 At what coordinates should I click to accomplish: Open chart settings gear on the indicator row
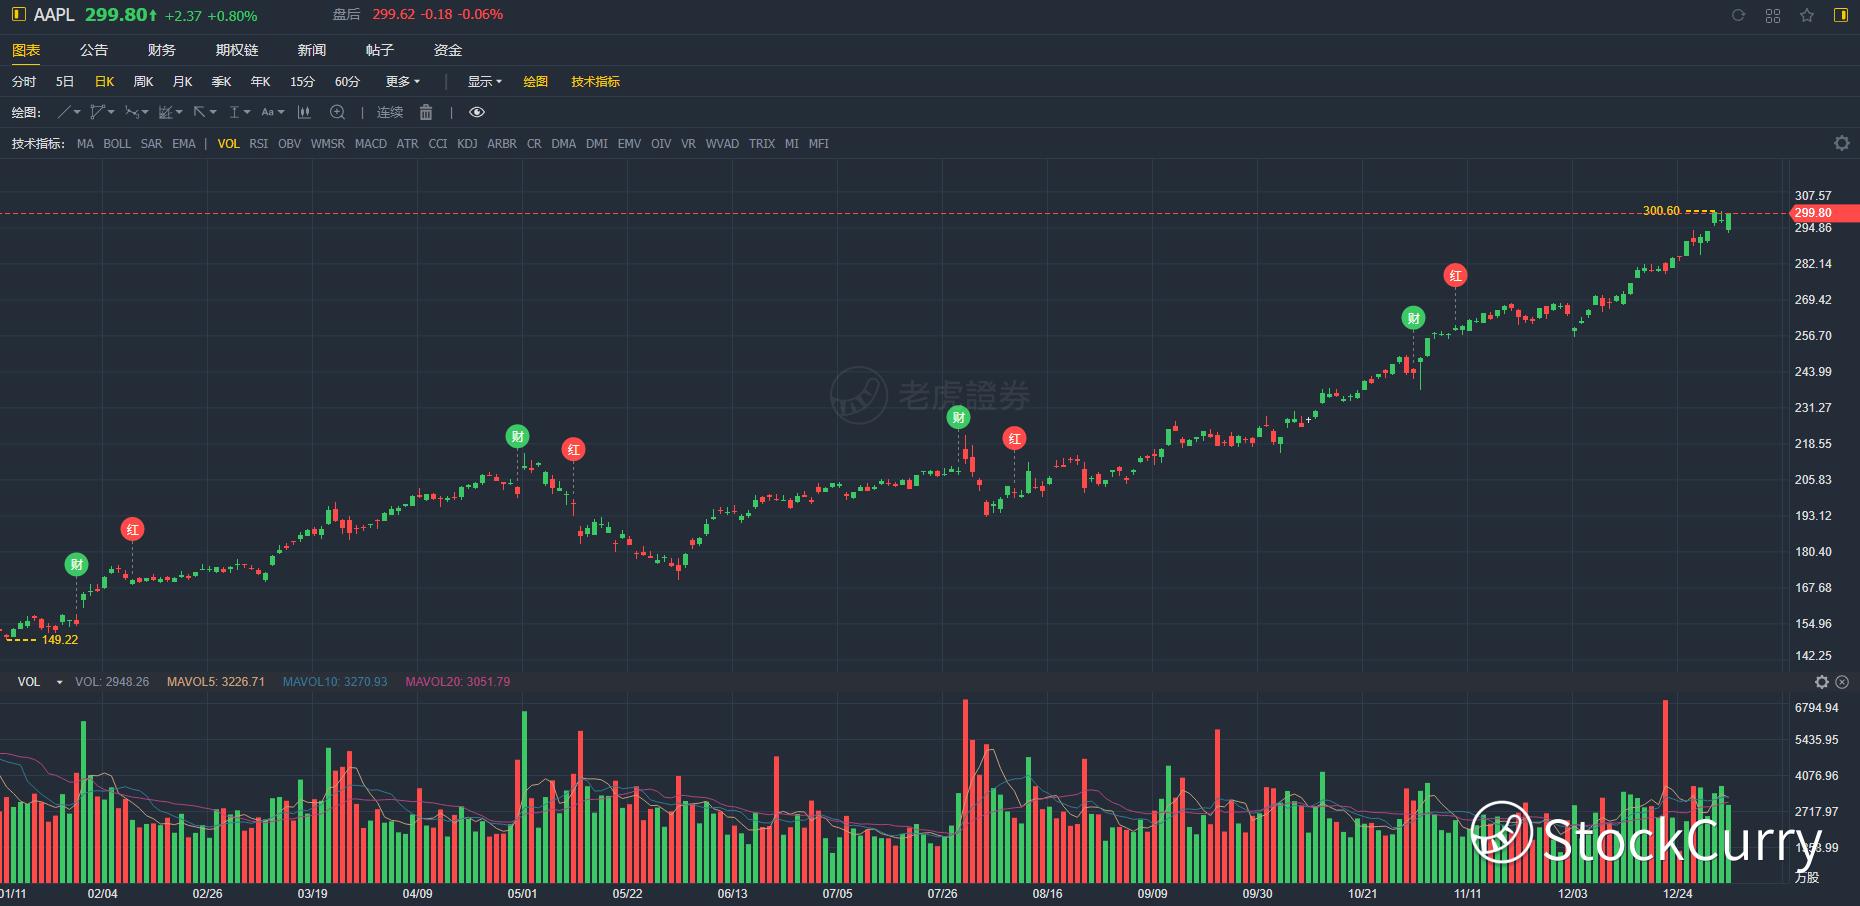tap(1841, 144)
